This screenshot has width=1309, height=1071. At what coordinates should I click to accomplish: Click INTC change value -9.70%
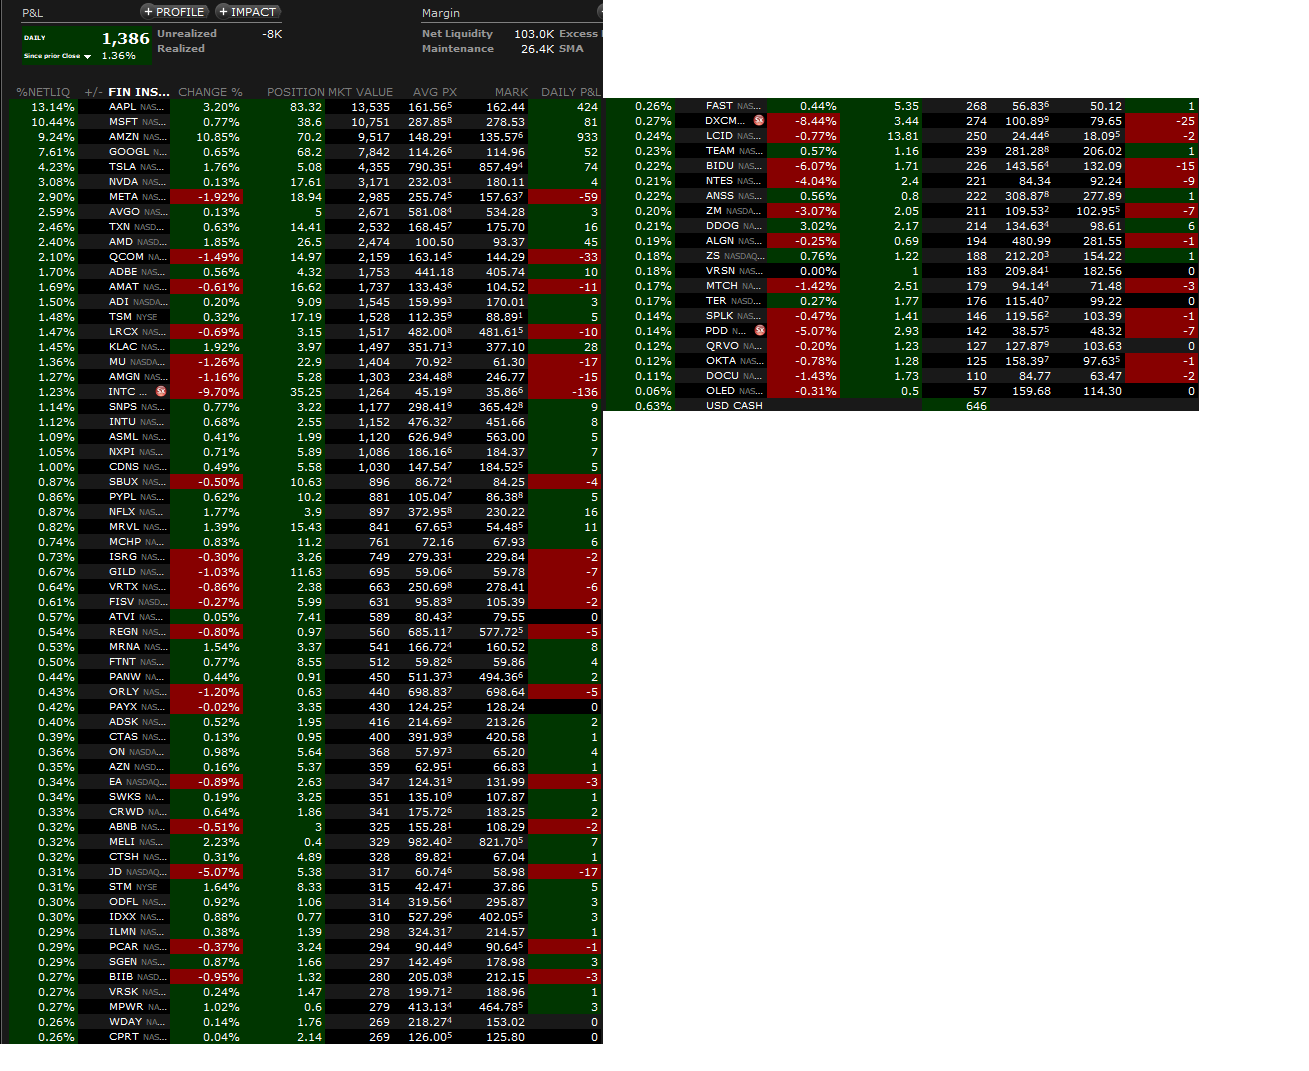click(x=221, y=392)
